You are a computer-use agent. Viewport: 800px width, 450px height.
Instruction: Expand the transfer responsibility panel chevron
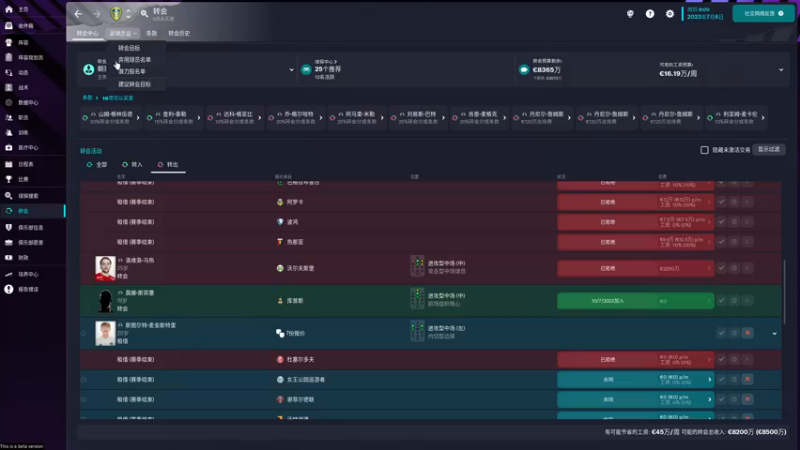(x=291, y=70)
